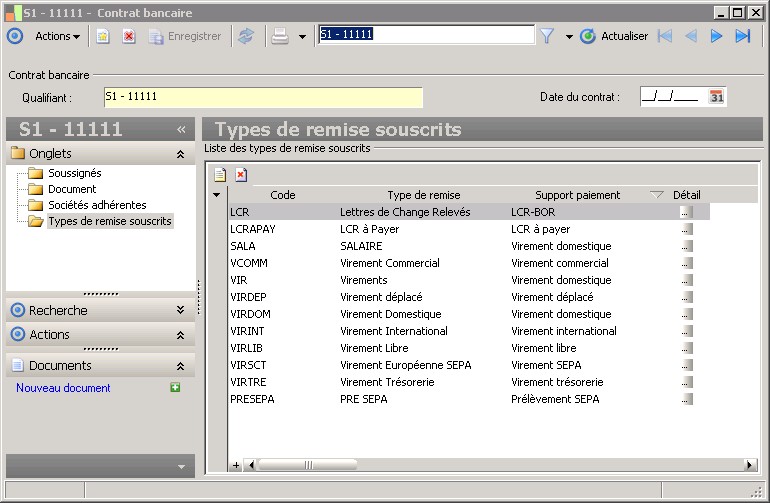770x503 pixels.
Task: Open the calendar picker for Date du contrat
Action: point(716,97)
